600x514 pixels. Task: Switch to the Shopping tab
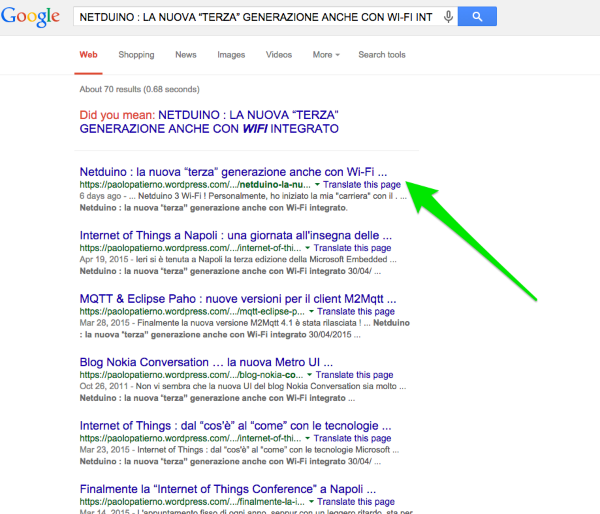coord(136,55)
